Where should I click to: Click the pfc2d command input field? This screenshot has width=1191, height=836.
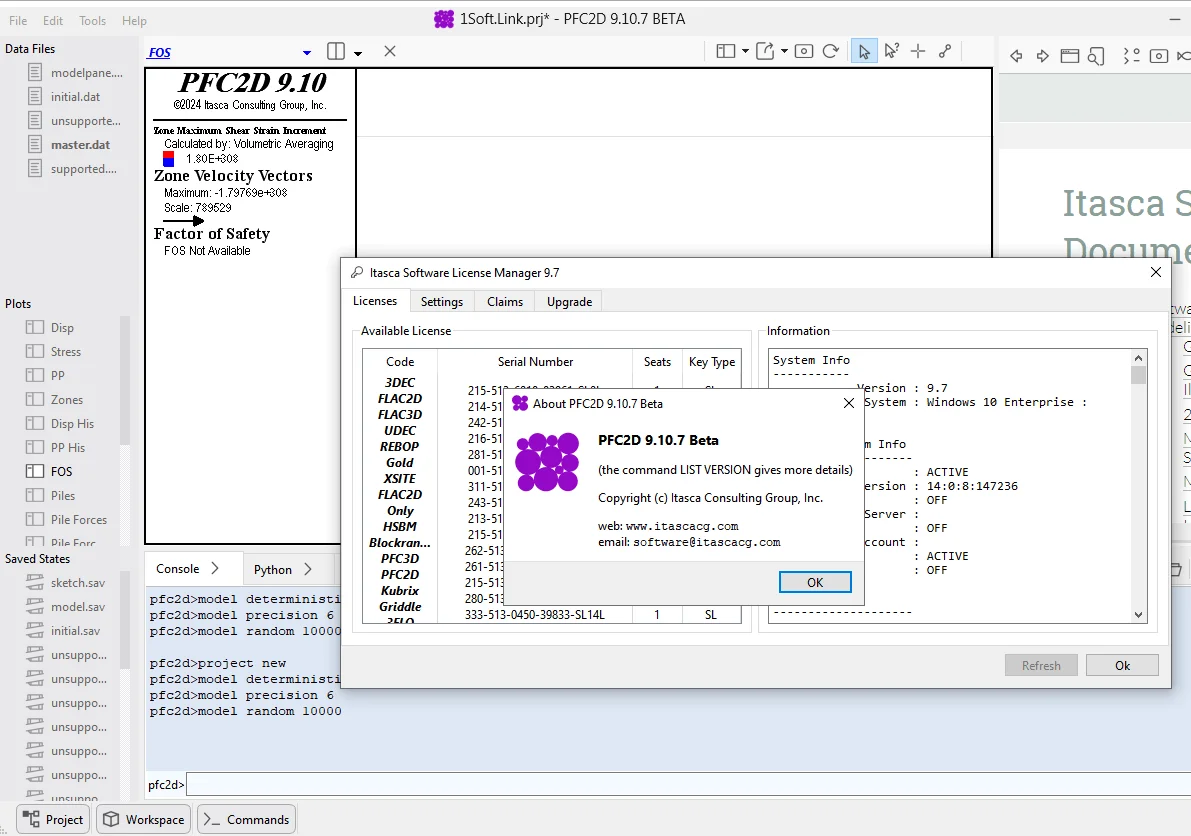pyautogui.click(x=687, y=784)
